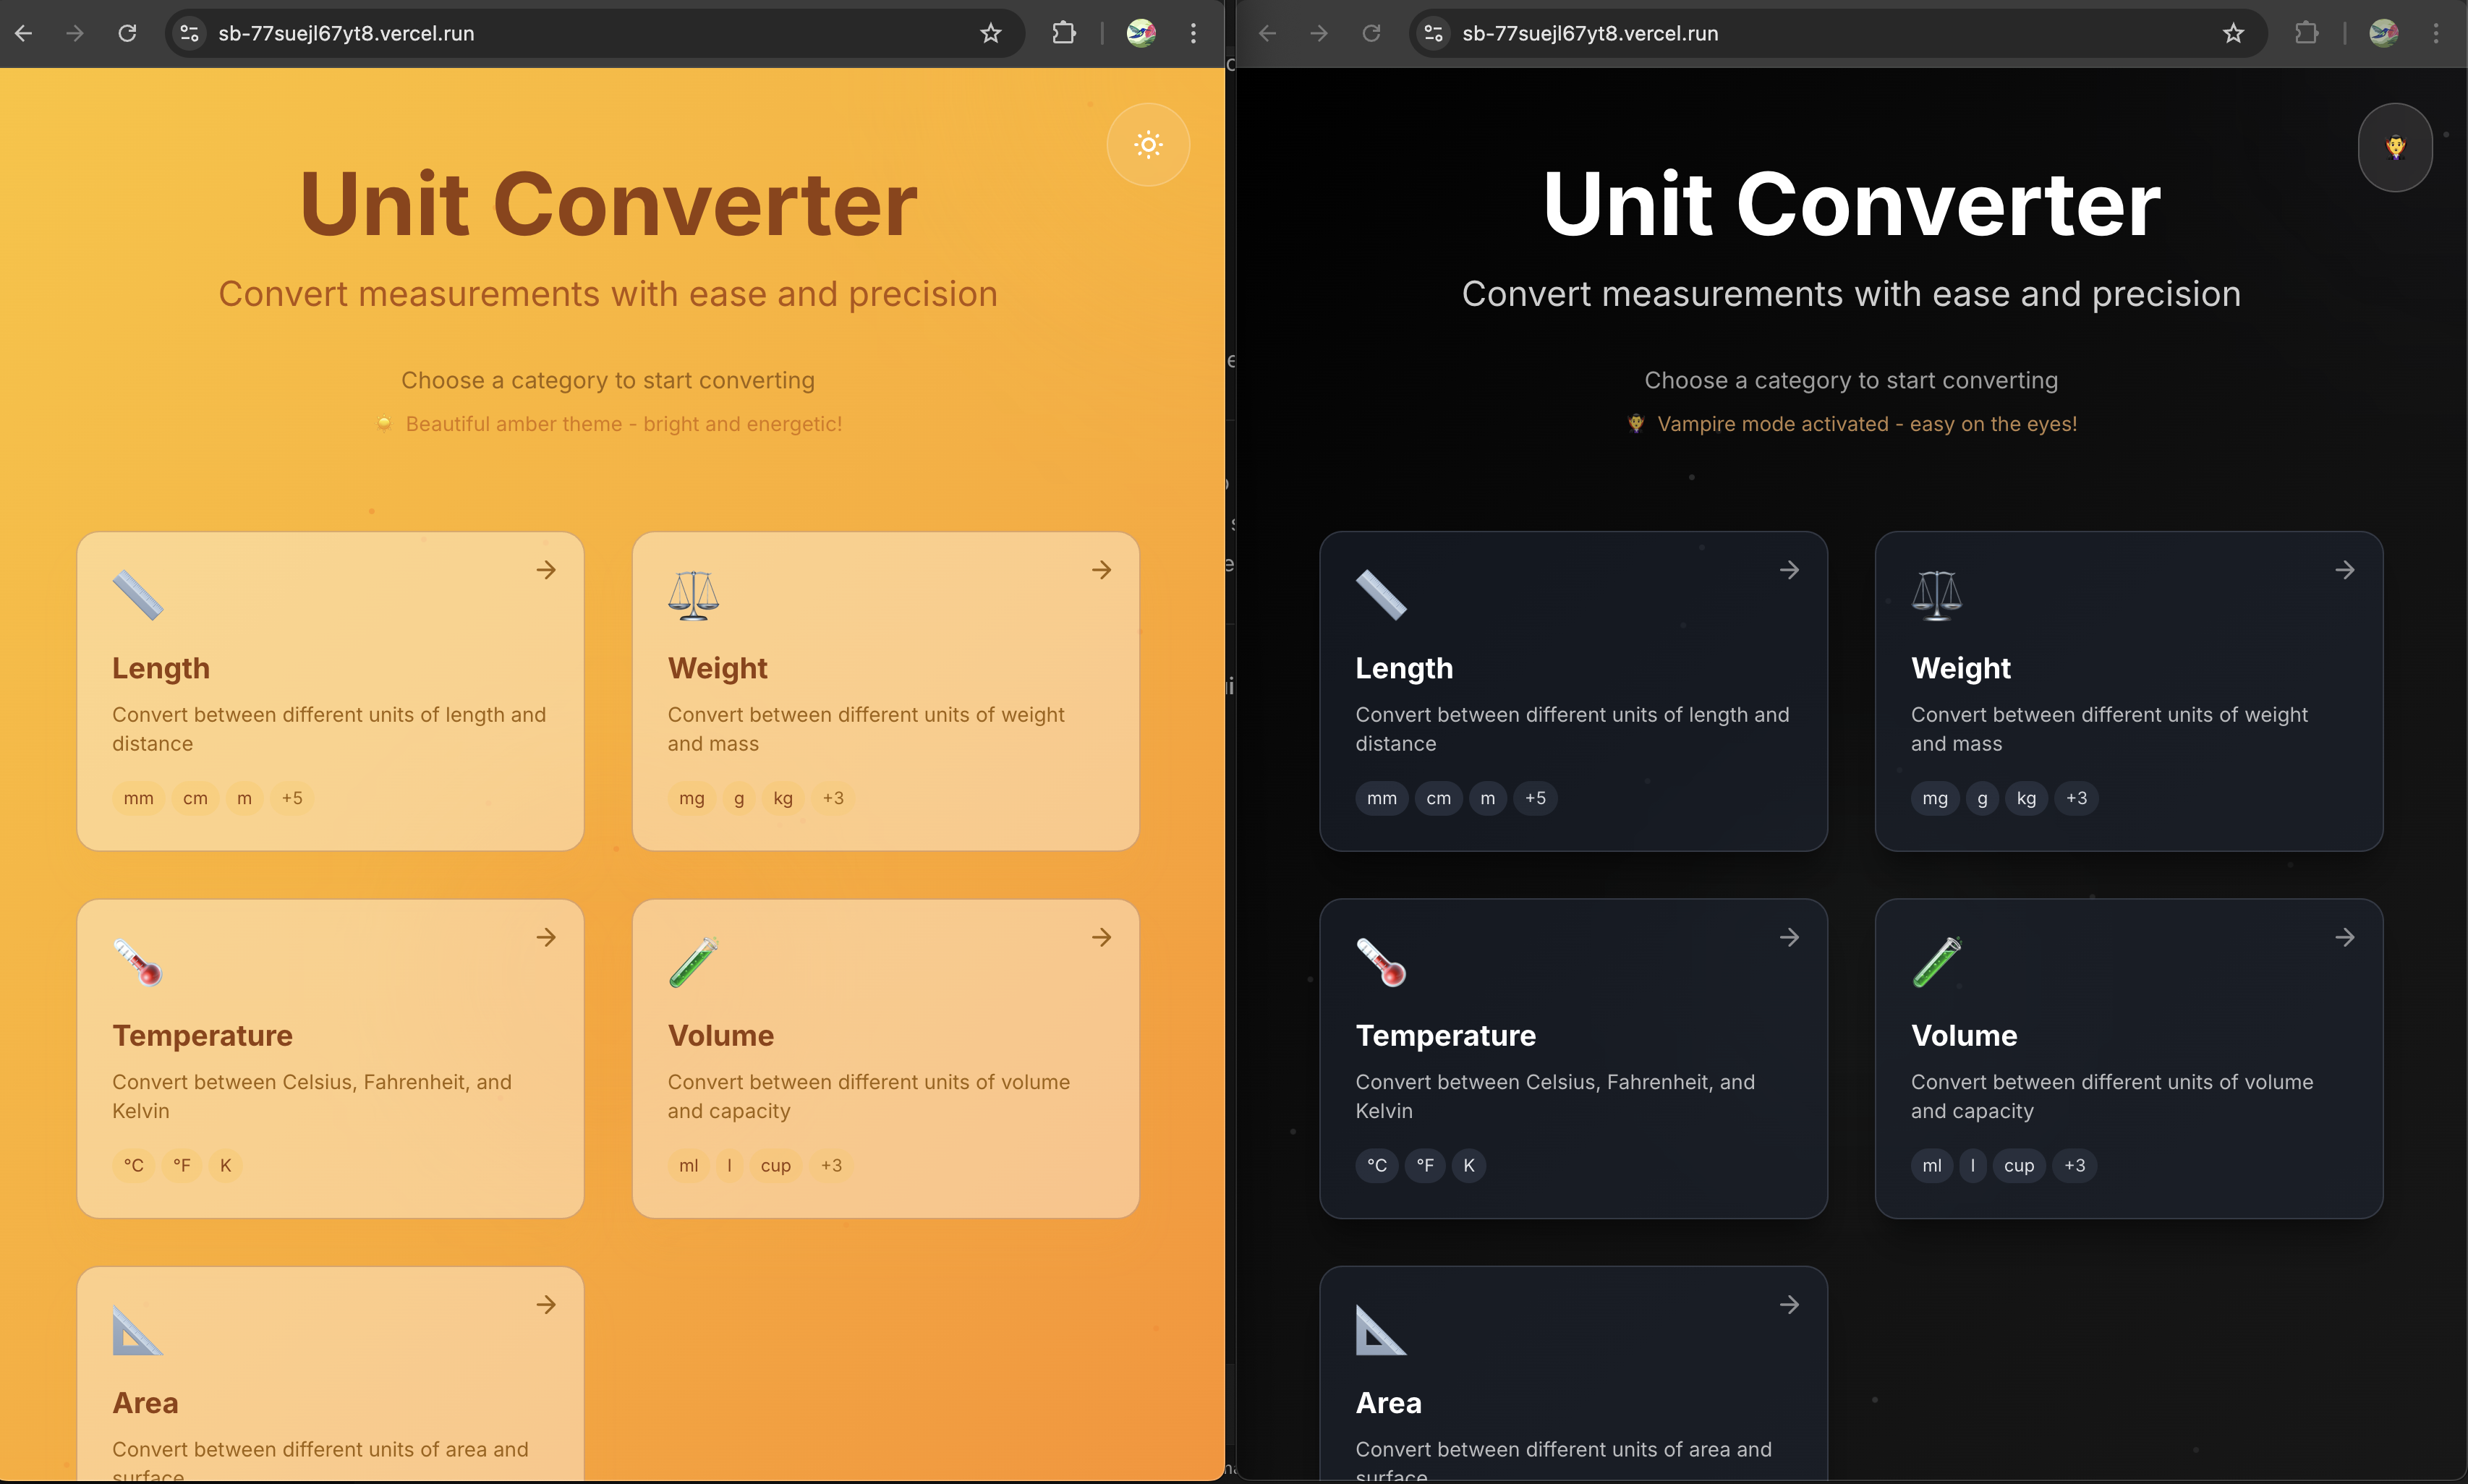Bookmark page with star in left browser

click(990, 33)
